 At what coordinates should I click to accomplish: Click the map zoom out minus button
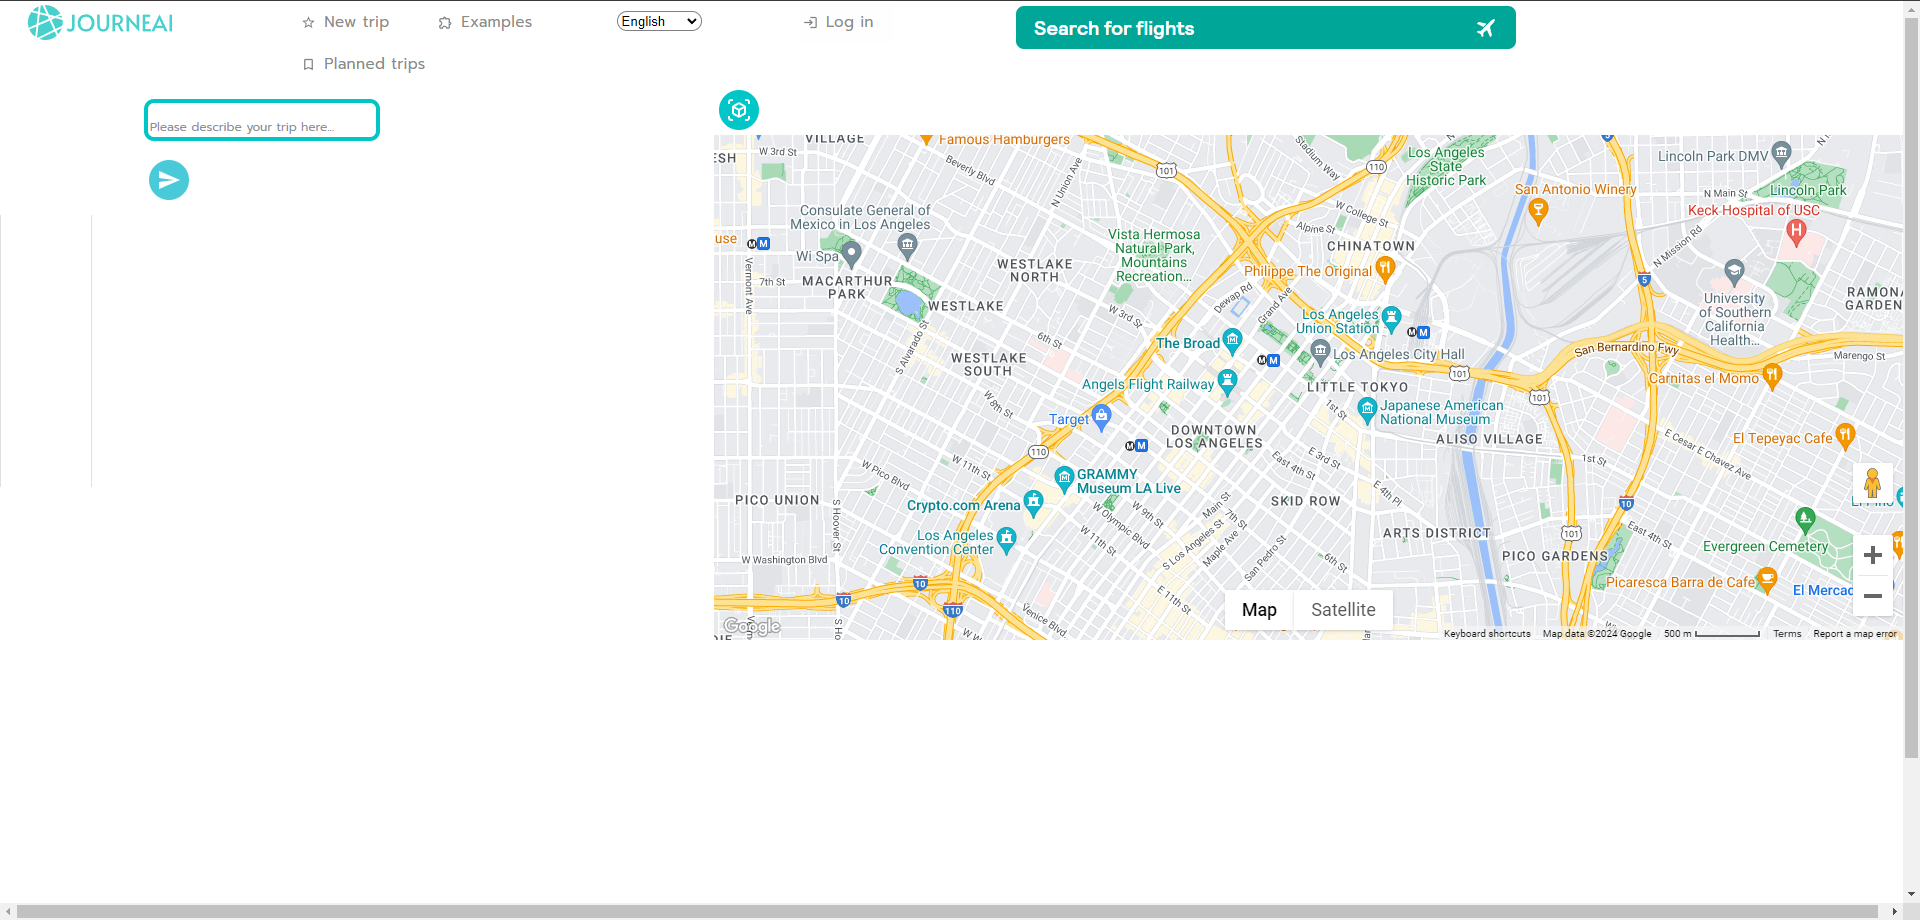1872,596
